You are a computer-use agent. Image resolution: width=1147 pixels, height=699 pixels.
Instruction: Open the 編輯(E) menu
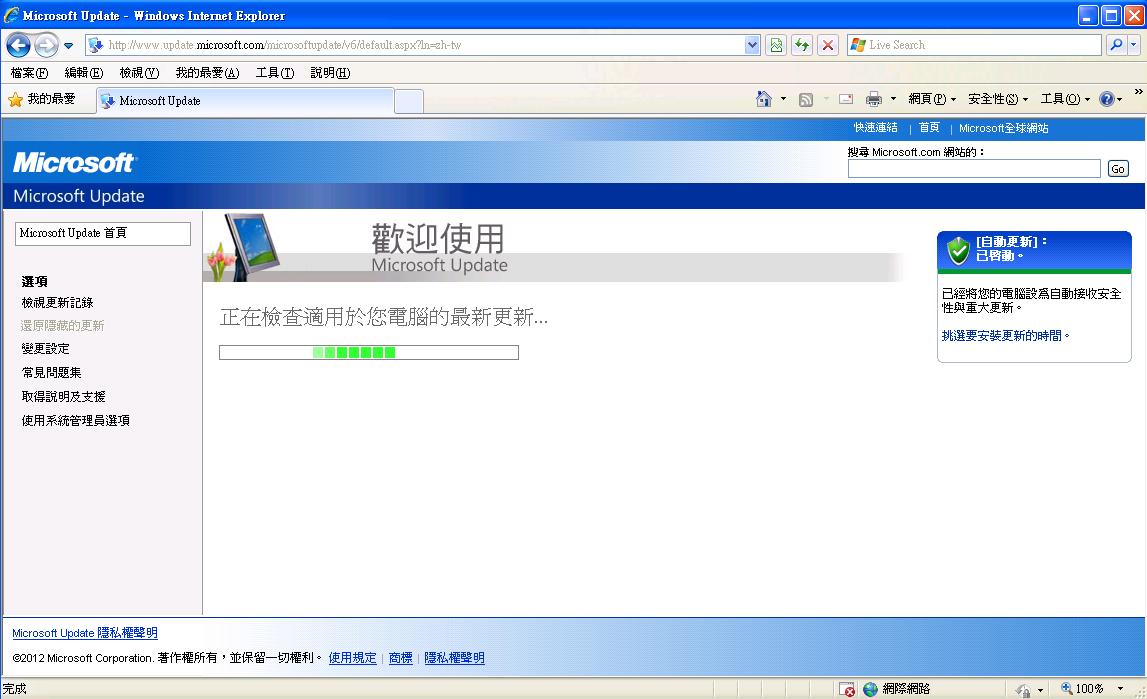coord(83,72)
